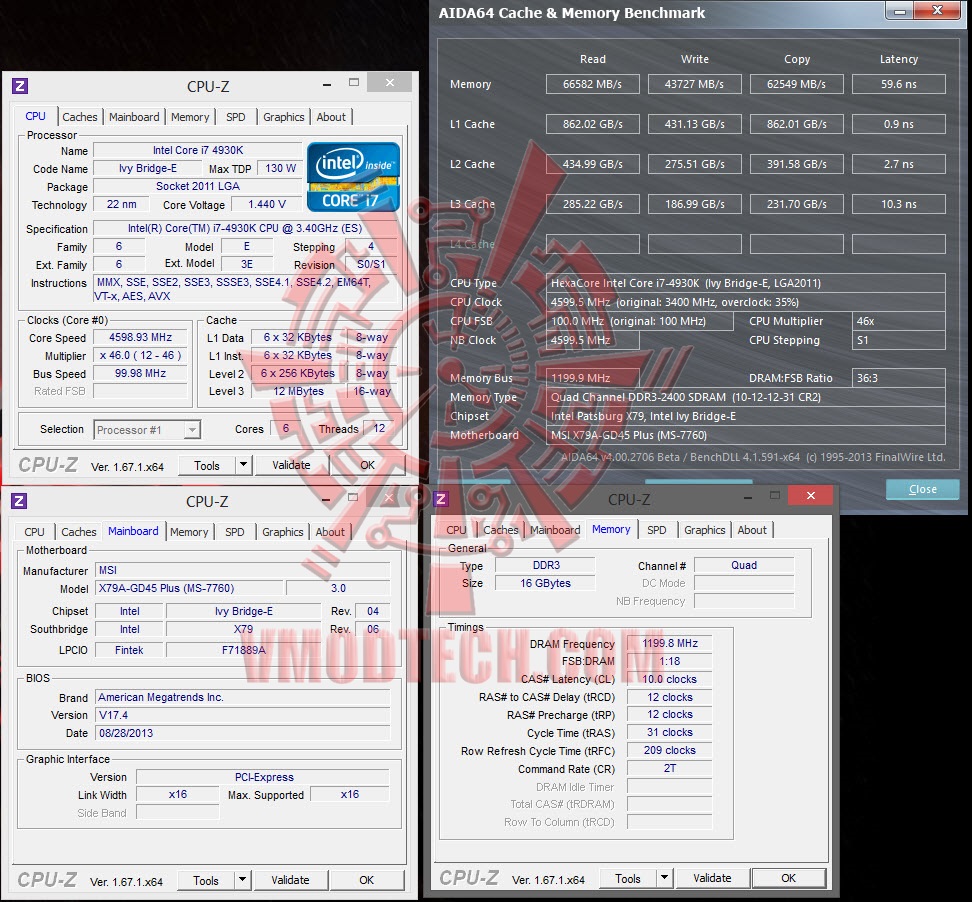Click the CPU-Z logo icon in Mainboard window title
The image size is (972, 902).
pos(19,500)
